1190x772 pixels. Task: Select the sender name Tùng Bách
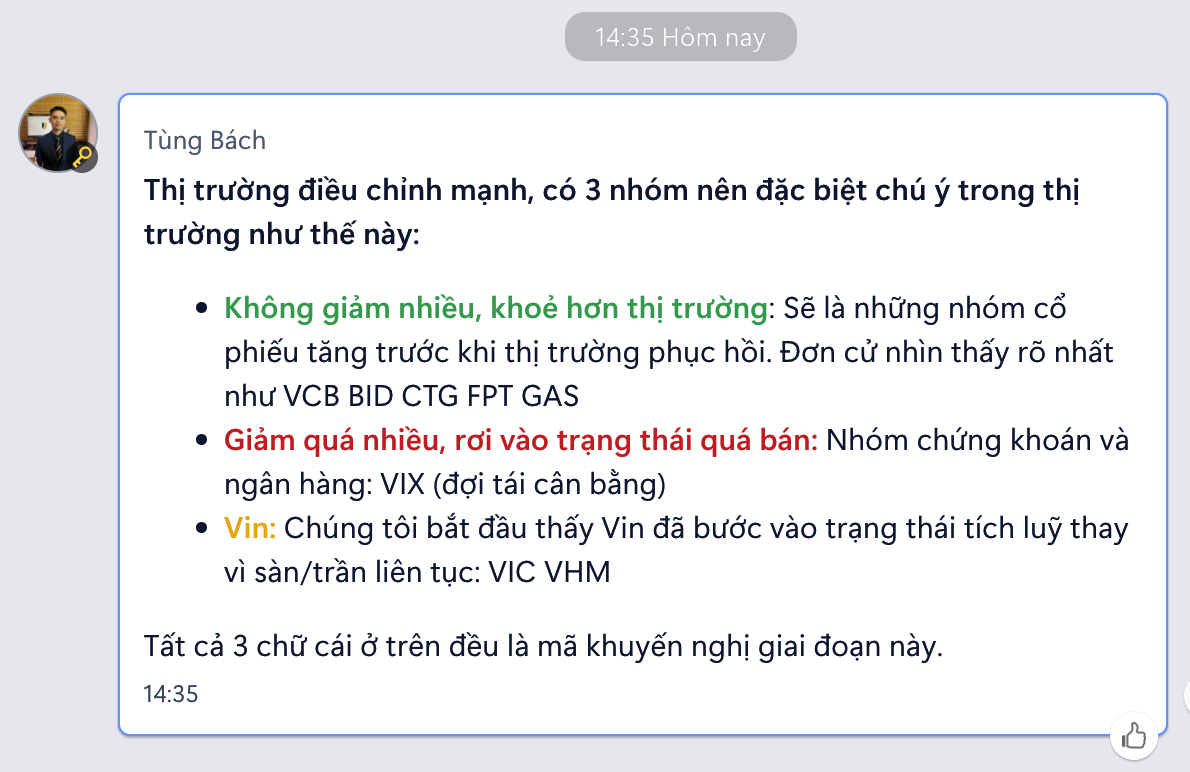click(205, 140)
